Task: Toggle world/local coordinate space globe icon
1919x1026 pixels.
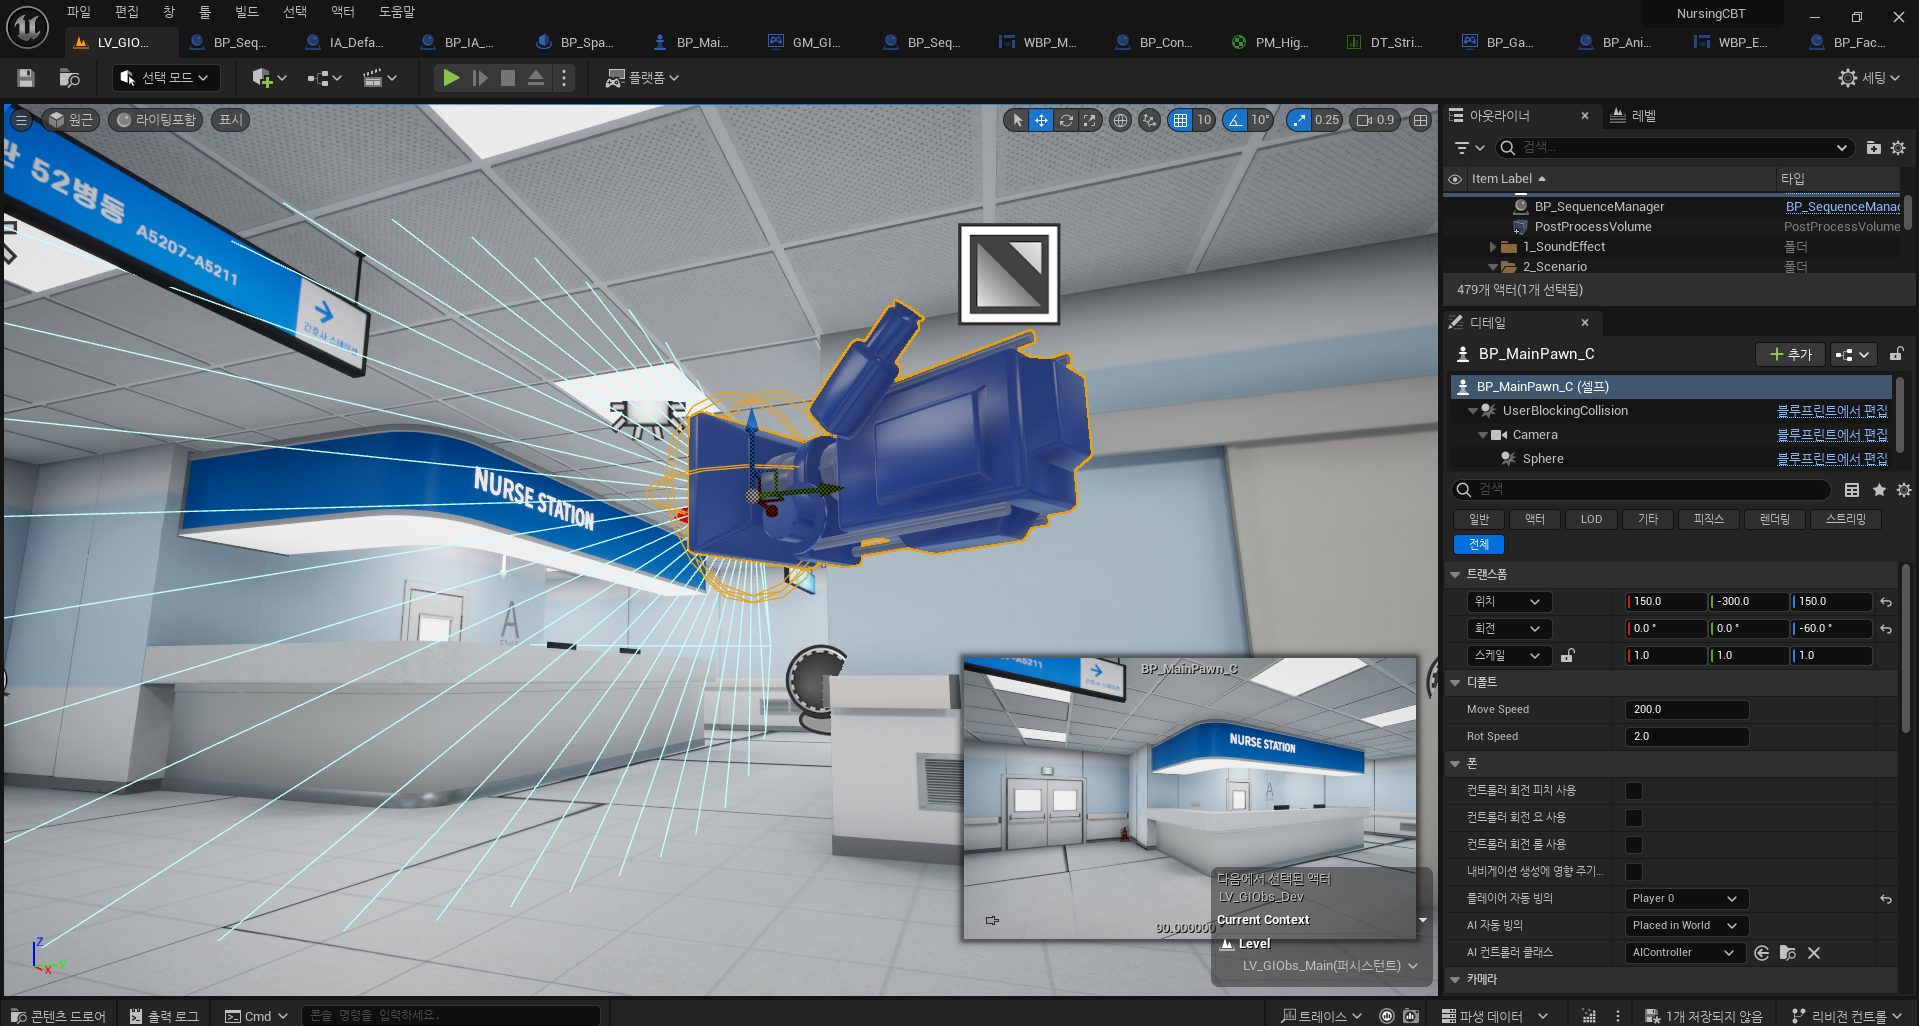Action: point(1120,120)
